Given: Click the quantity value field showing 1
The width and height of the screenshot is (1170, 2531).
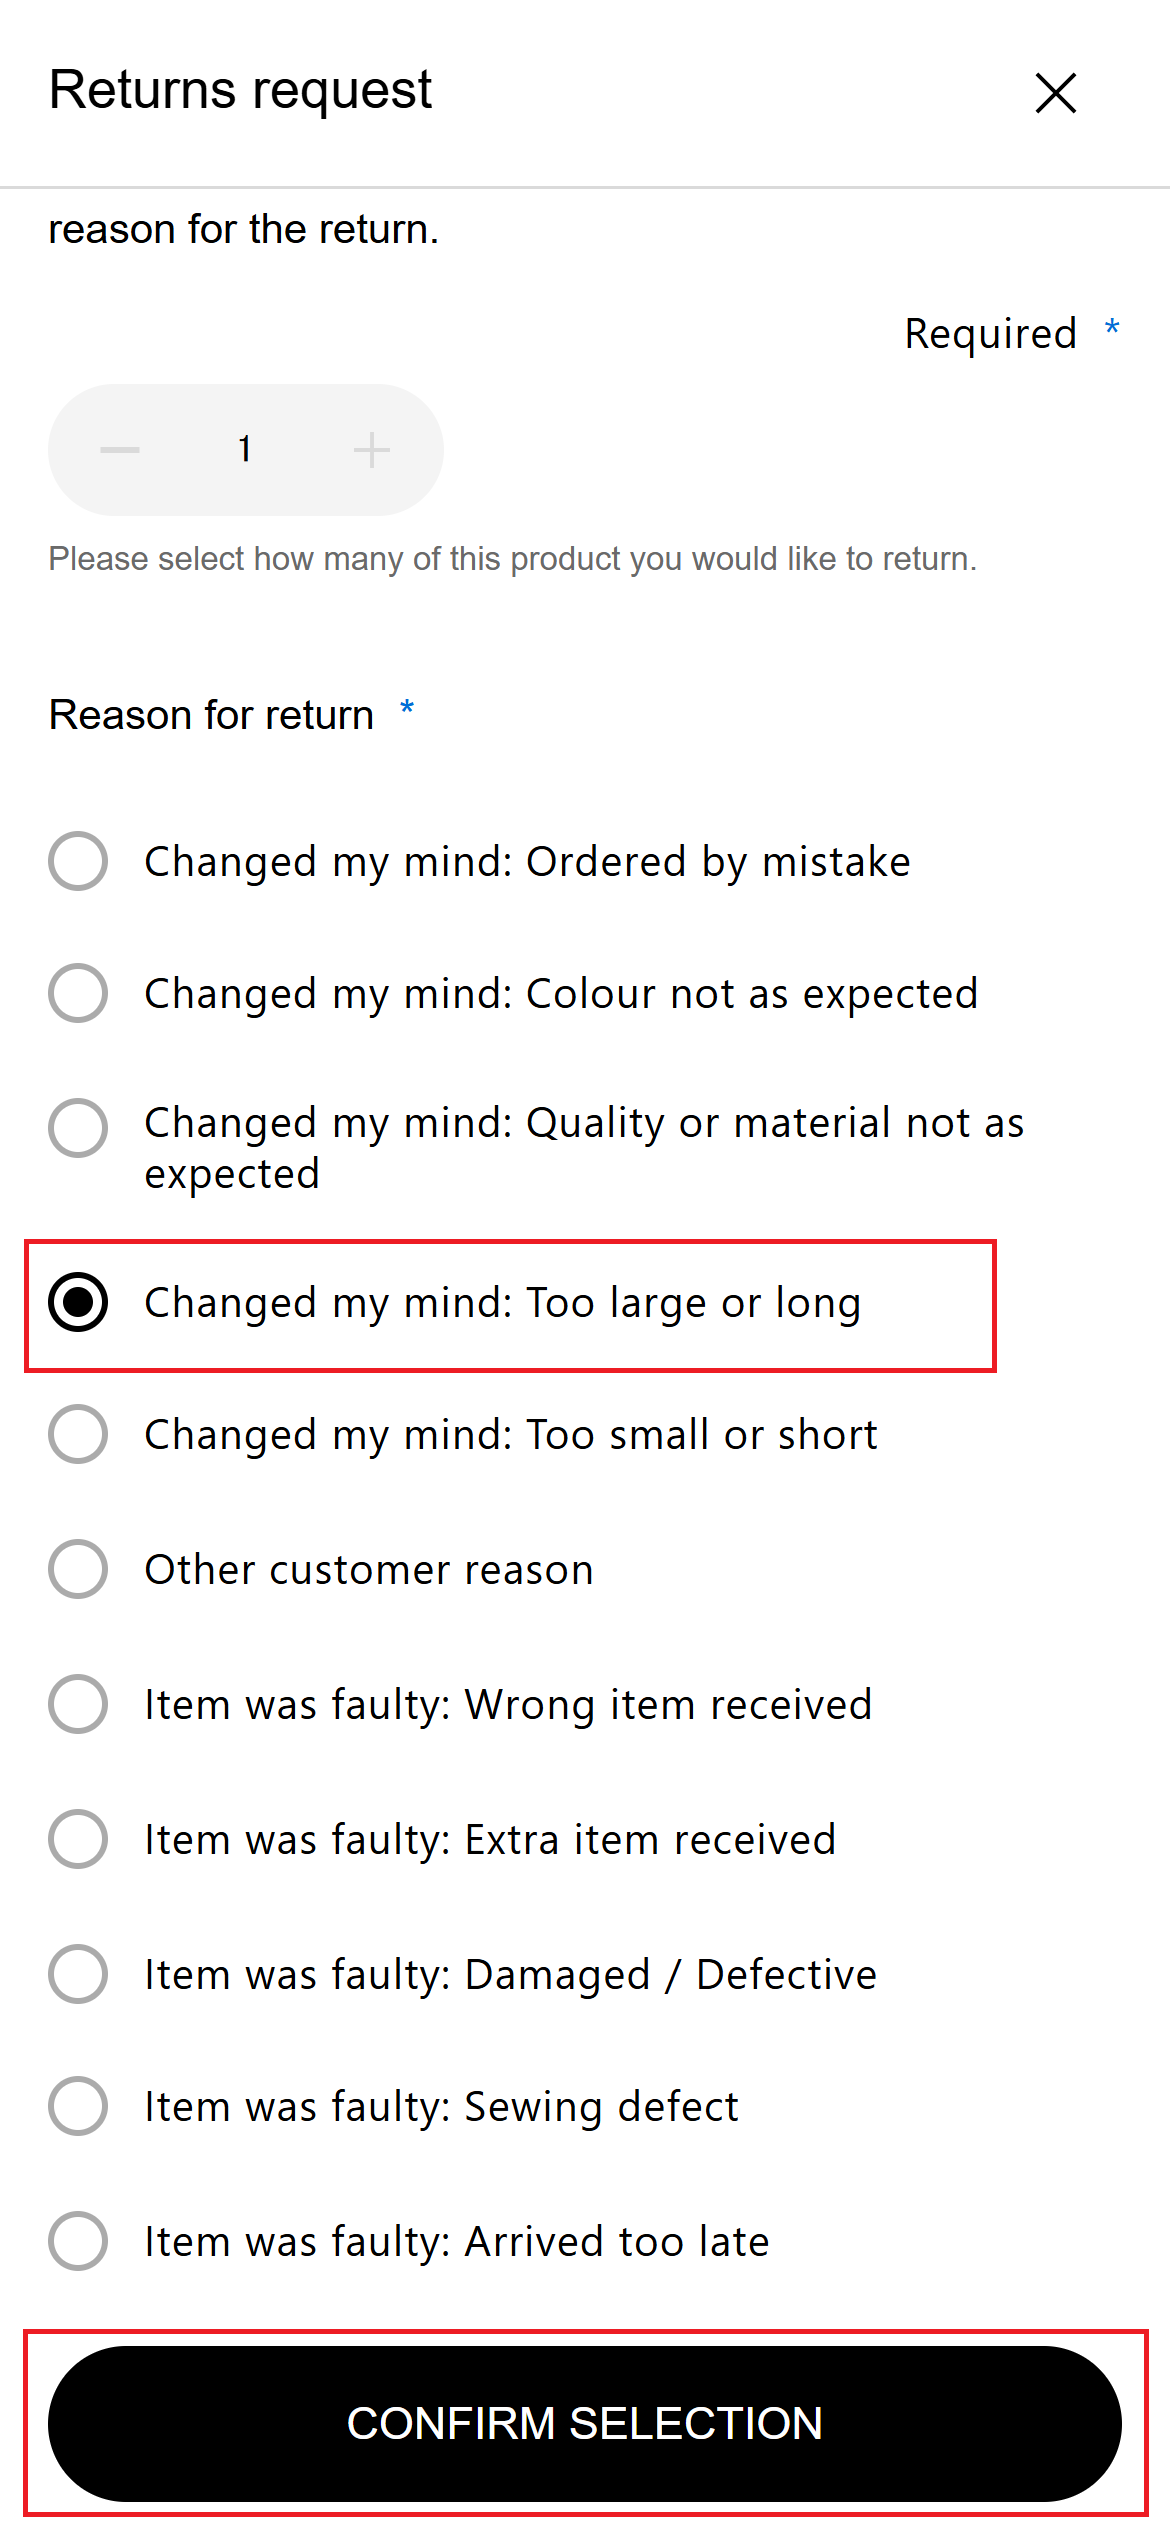Looking at the screenshot, I should pyautogui.click(x=245, y=450).
